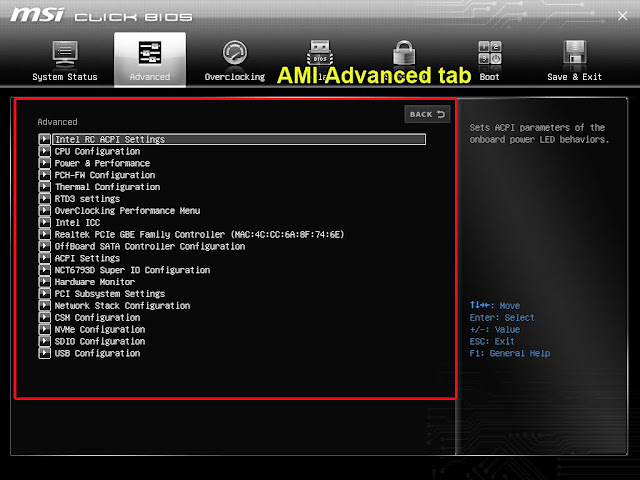Click arrow icon beside ACPI Settings
The image size is (640, 480).
tap(44, 258)
